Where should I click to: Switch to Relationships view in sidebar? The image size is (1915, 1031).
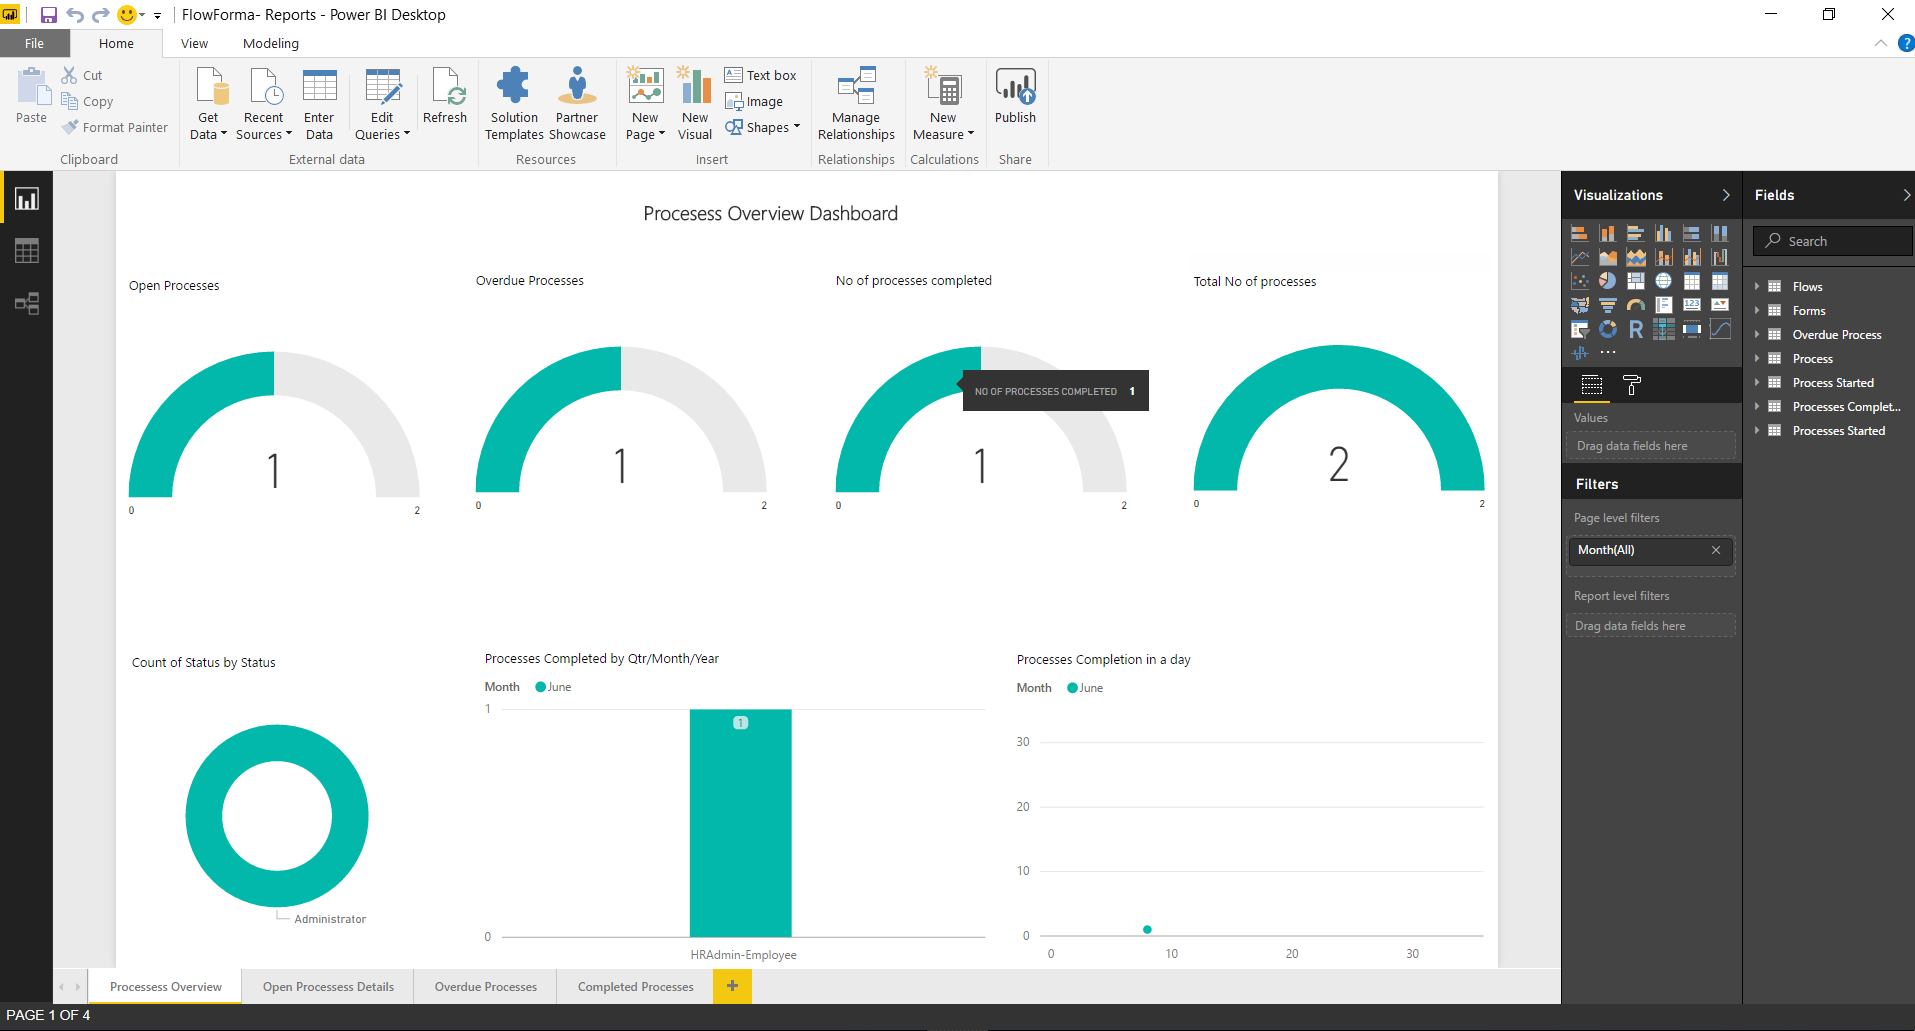coord(27,304)
